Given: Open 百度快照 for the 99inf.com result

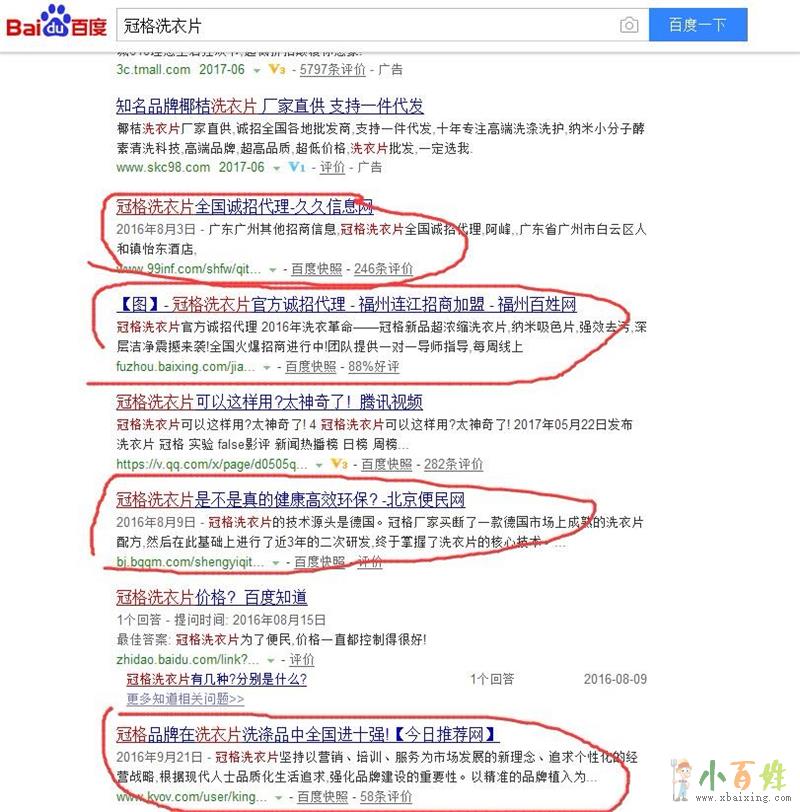Looking at the screenshot, I should click(316, 269).
